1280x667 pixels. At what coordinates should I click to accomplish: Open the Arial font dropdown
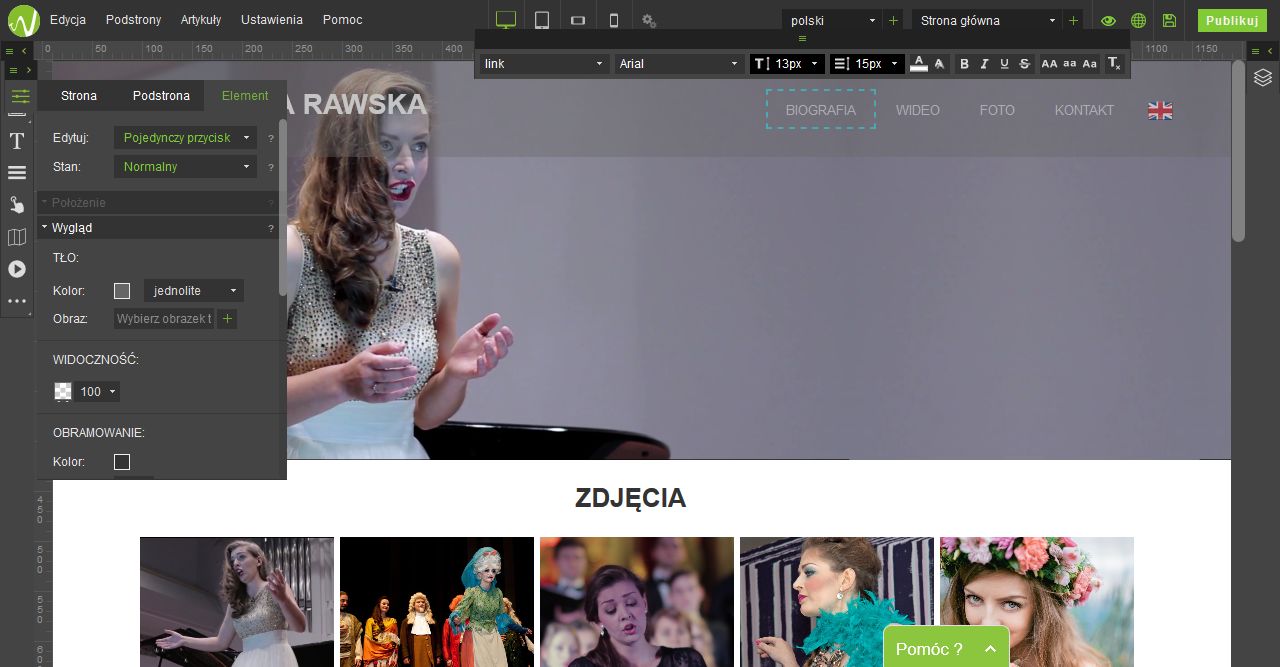678,64
